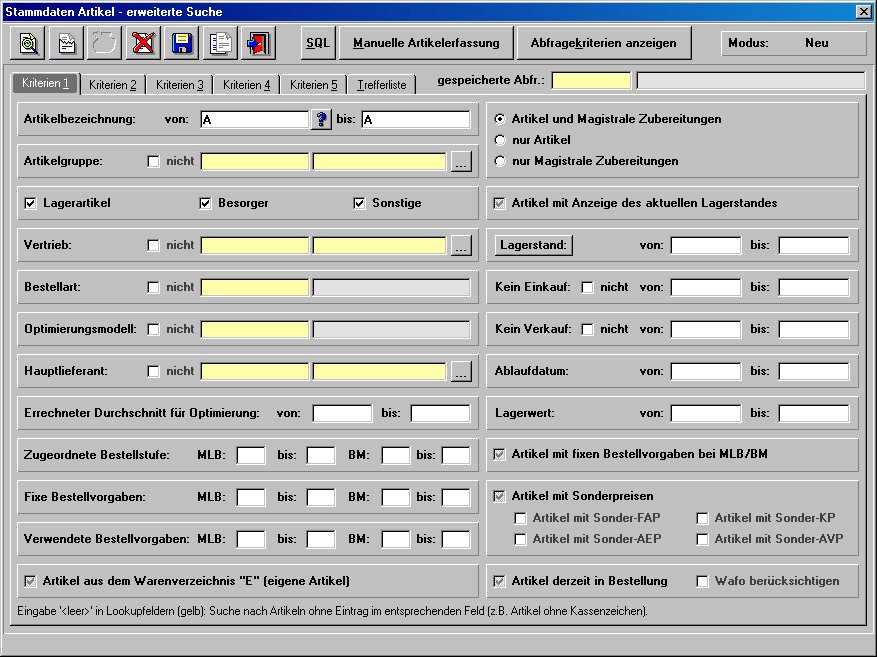Click the copy documents toolbar icon
The width and height of the screenshot is (877, 657).
[219, 43]
